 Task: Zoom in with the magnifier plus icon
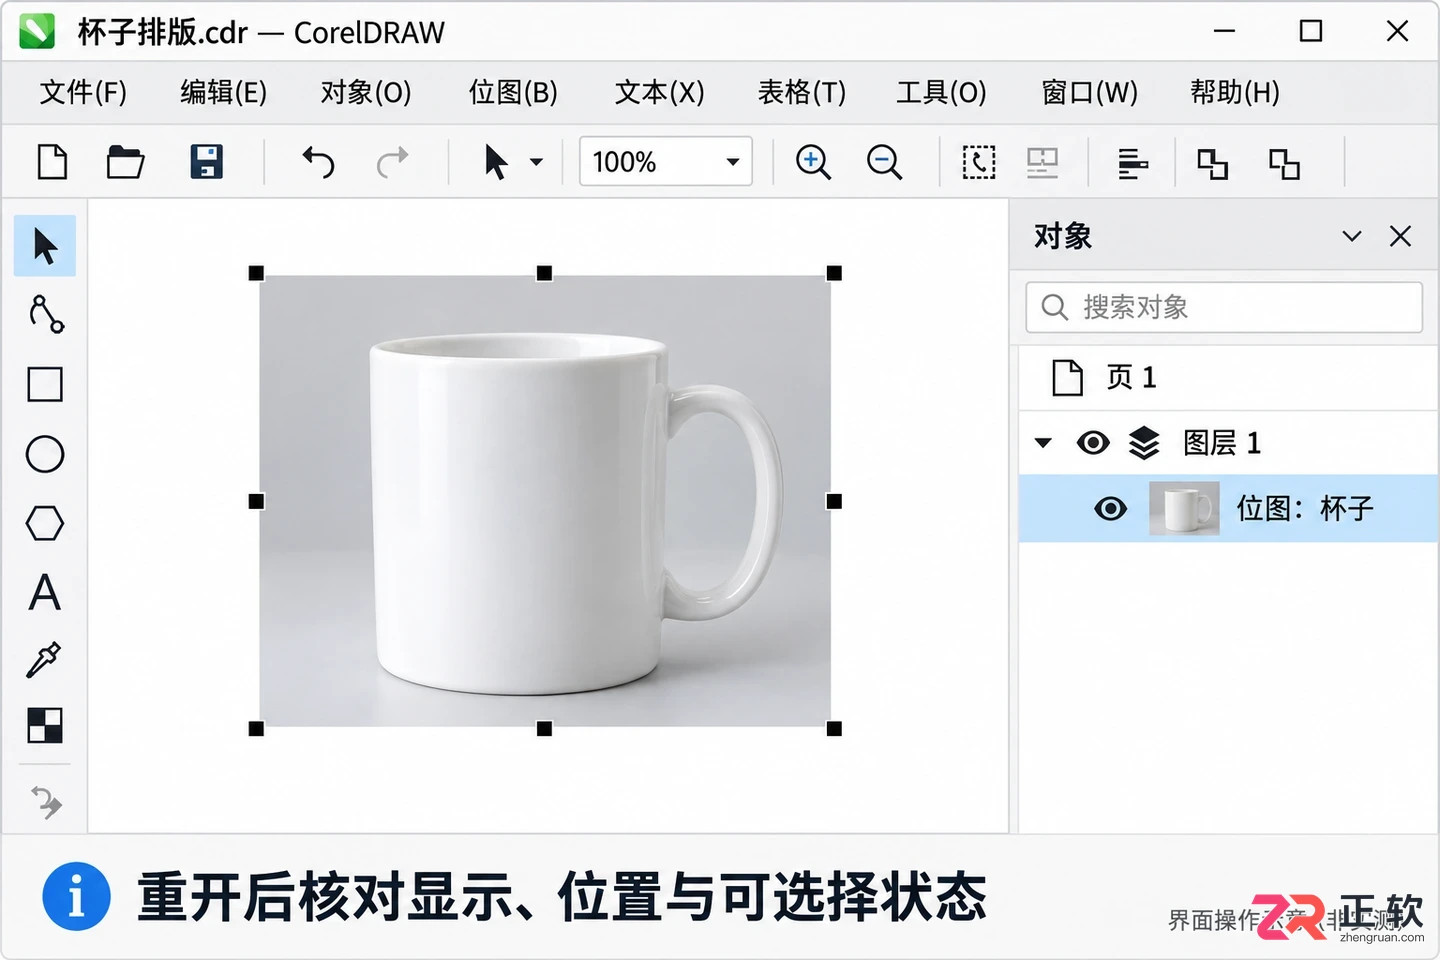pos(813,162)
